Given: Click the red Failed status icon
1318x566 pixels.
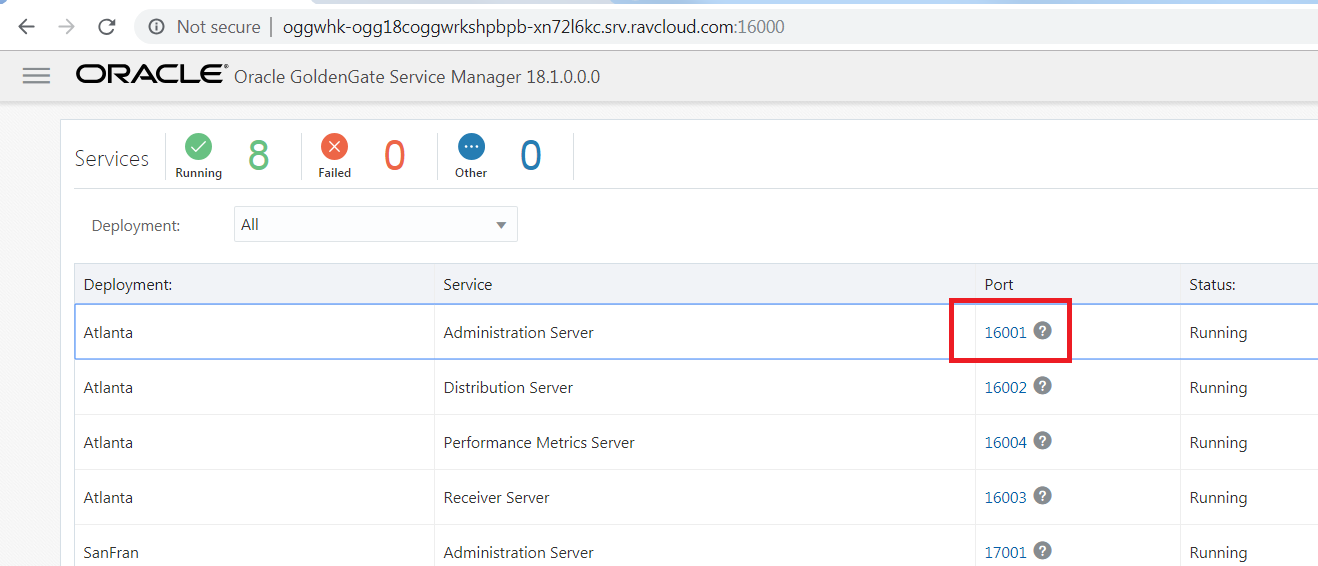Looking at the screenshot, I should [334, 147].
